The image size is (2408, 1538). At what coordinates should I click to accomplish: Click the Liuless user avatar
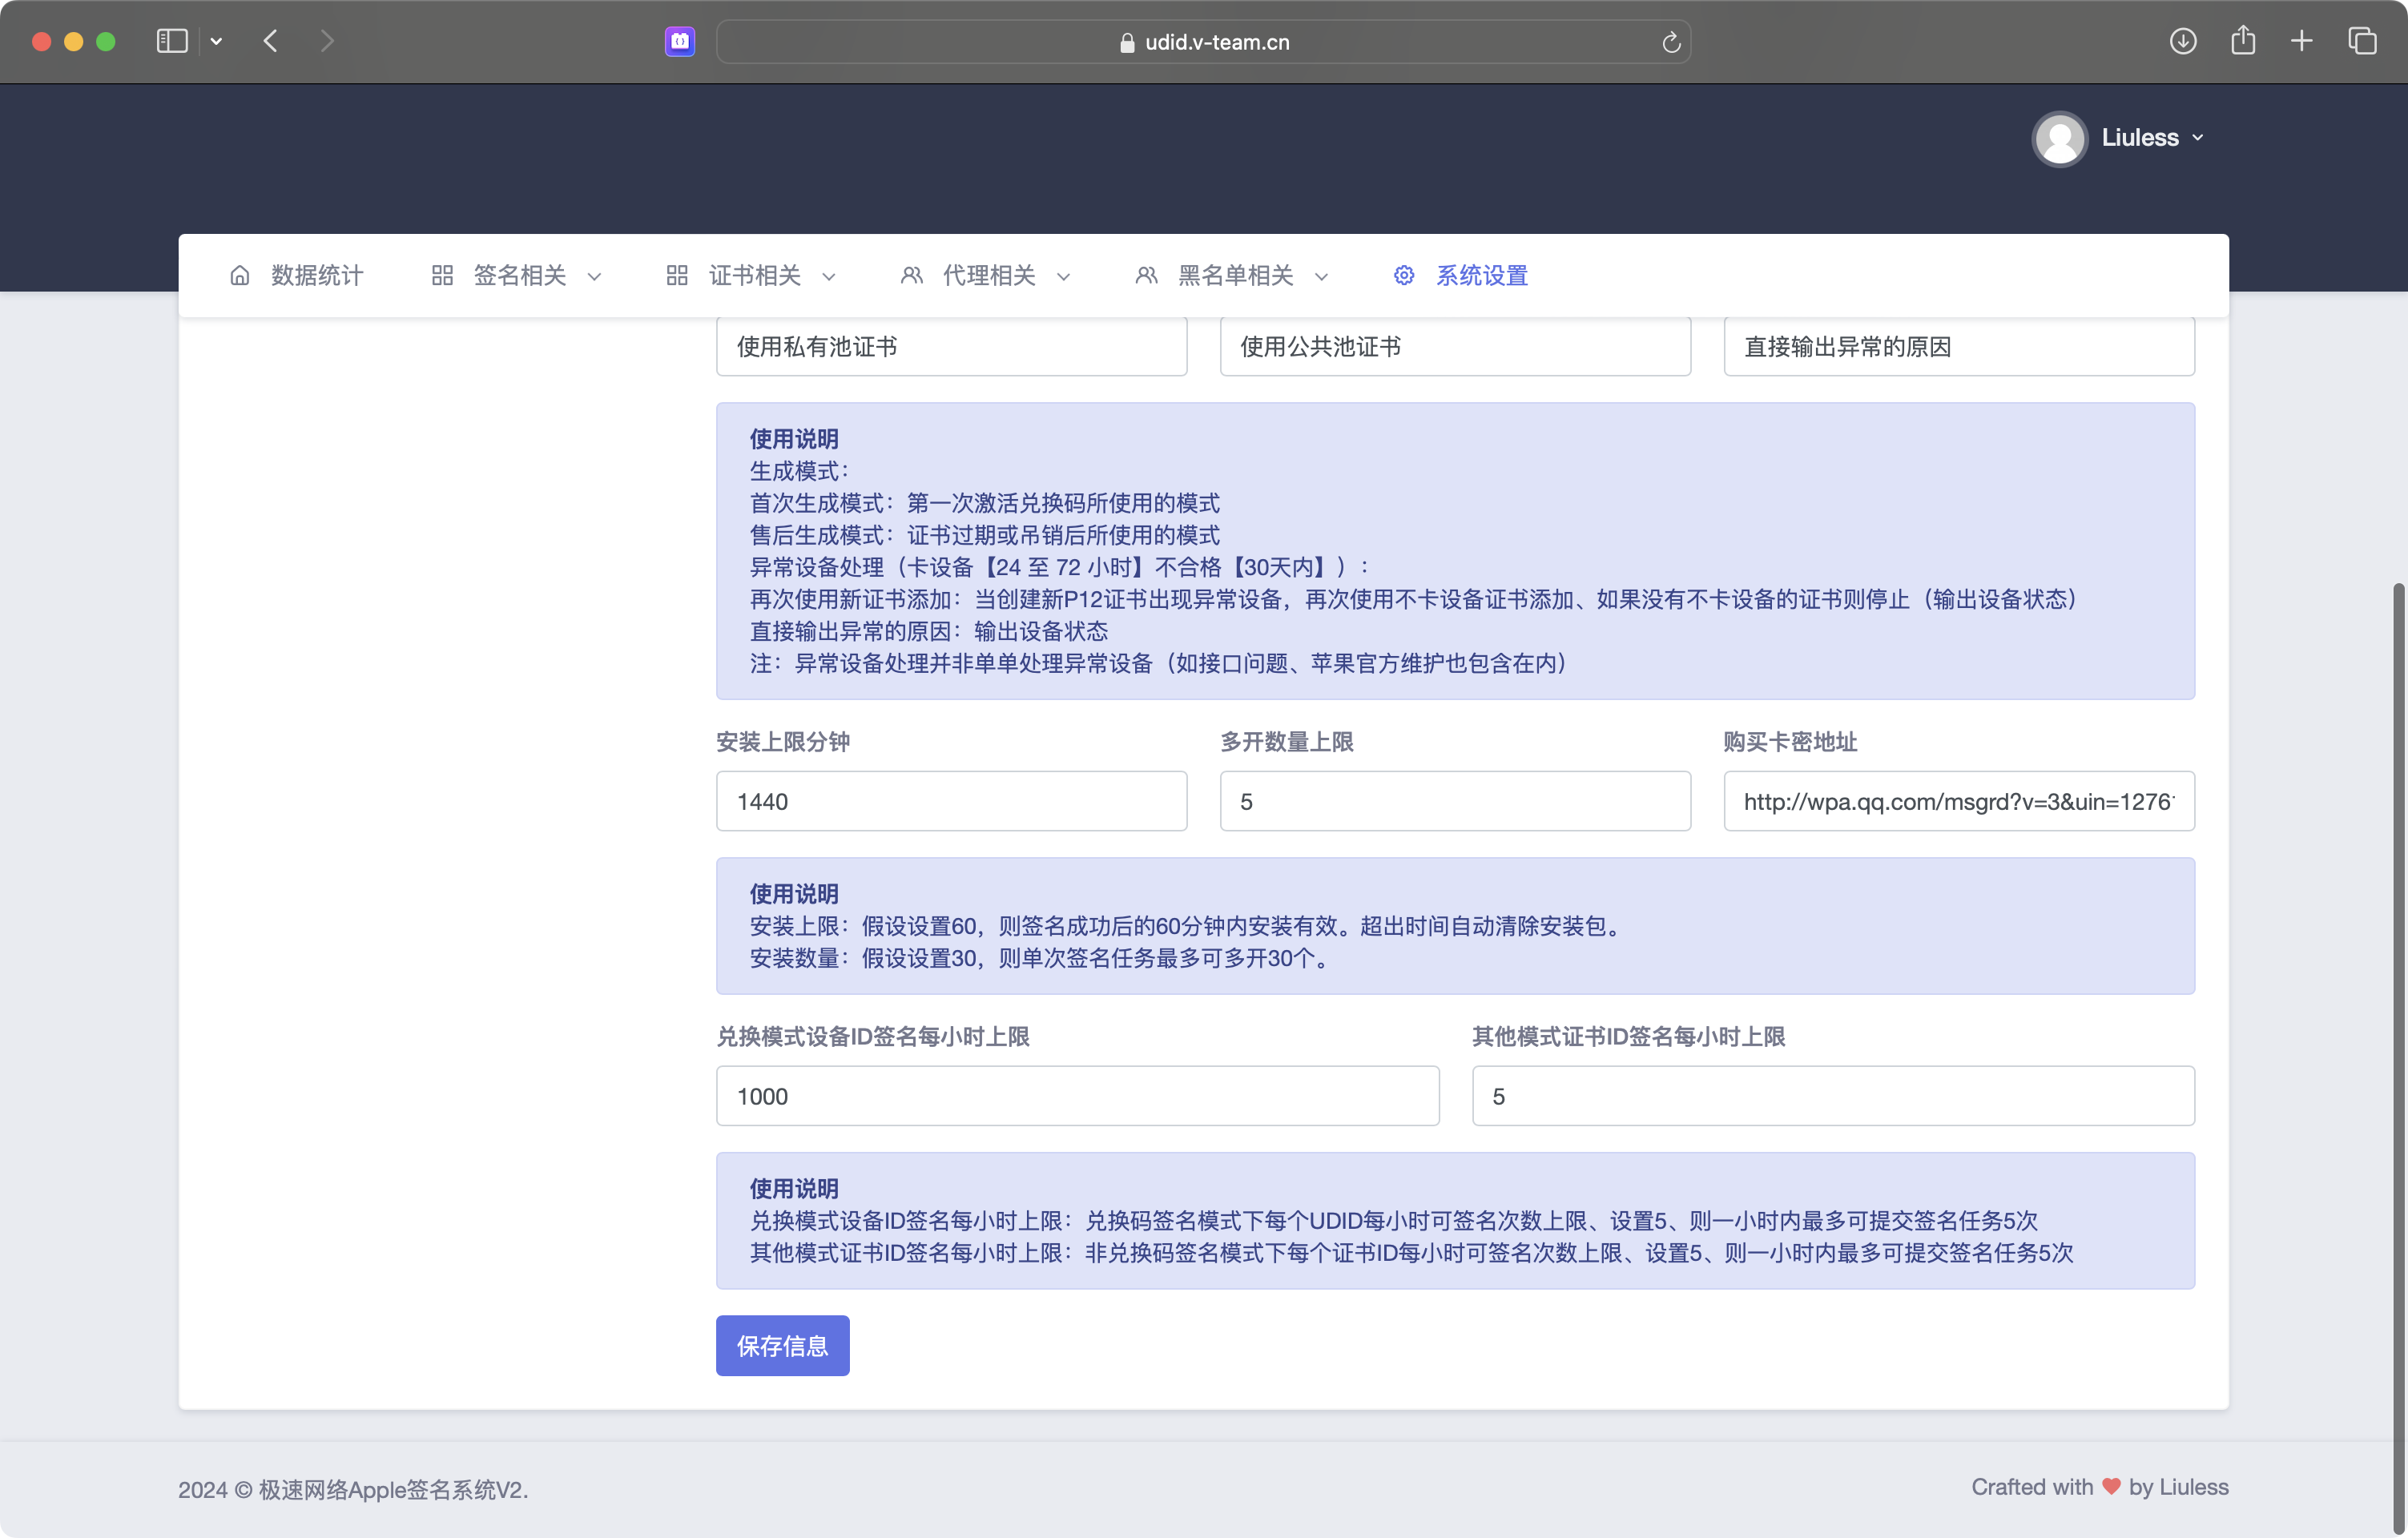pos(2060,138)
